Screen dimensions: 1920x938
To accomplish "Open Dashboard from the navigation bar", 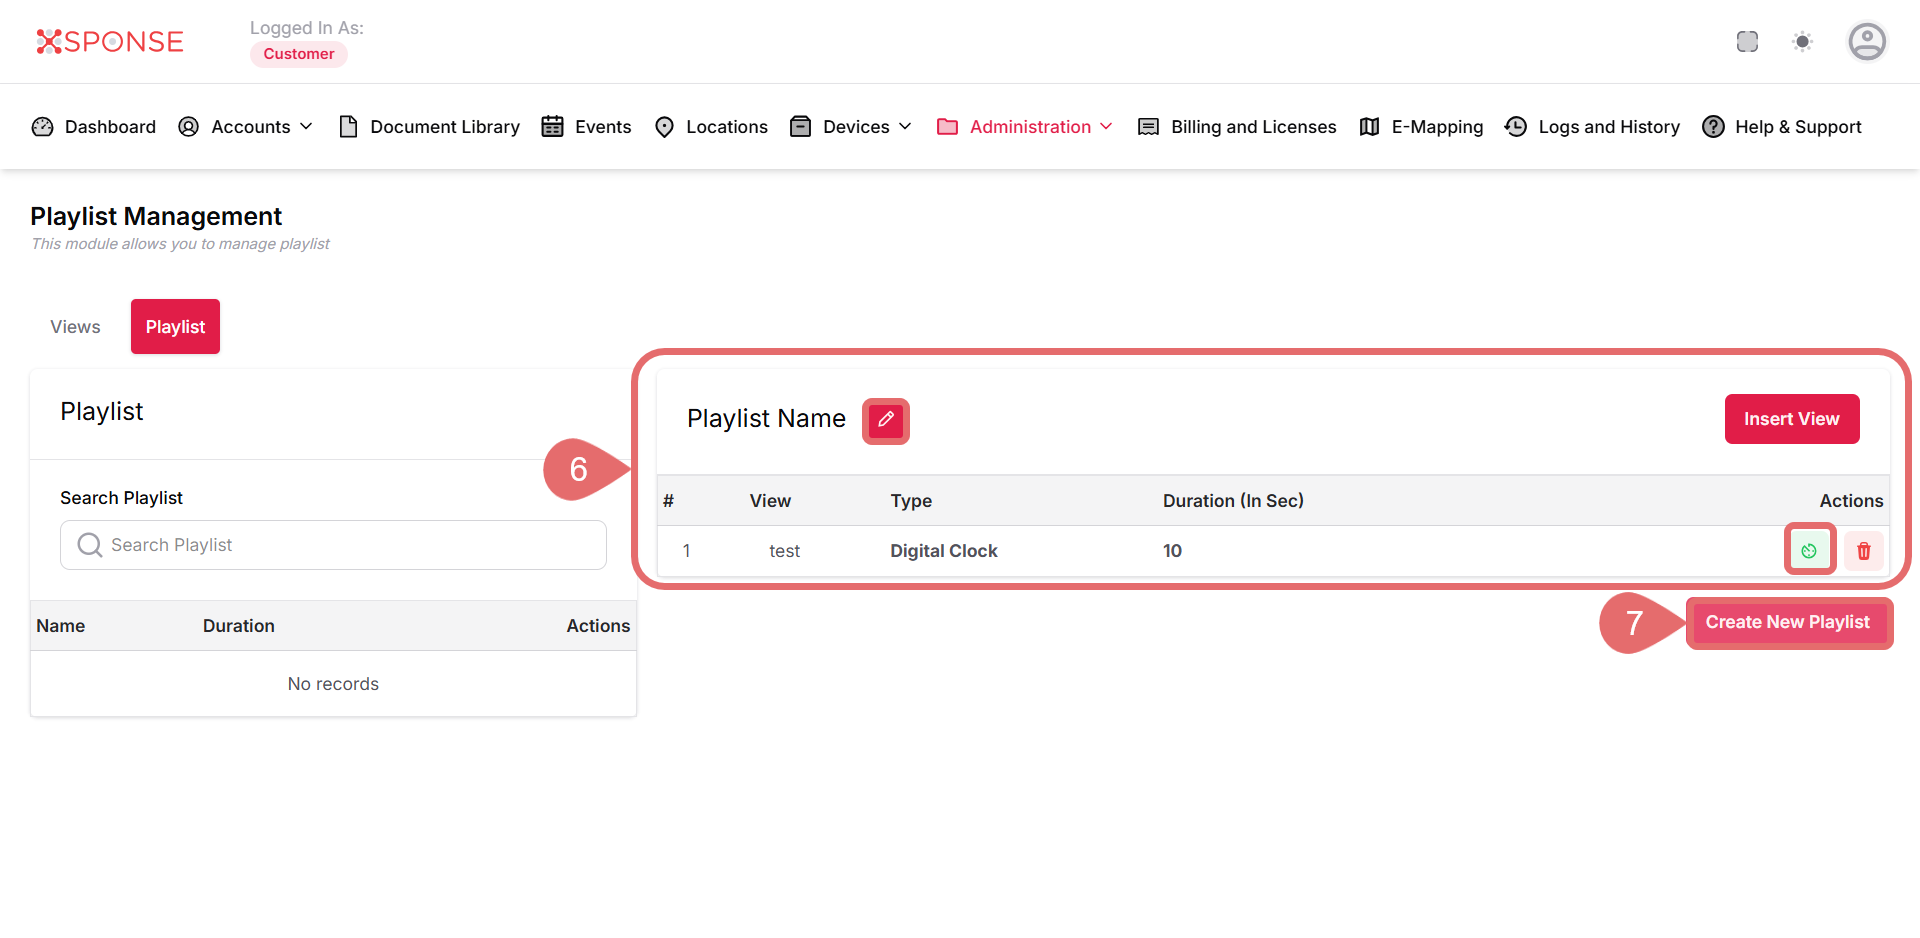I will pyautogui.click(x=95, y=127).
